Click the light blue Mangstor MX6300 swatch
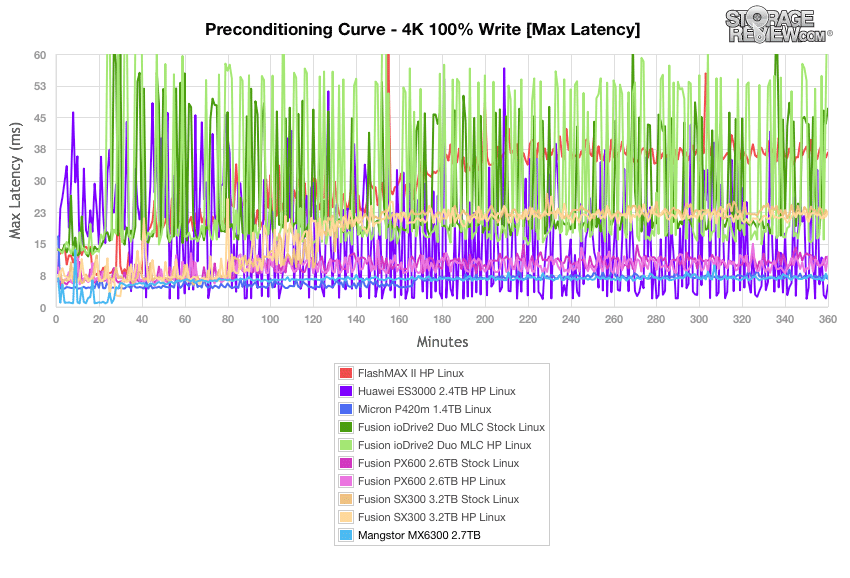This screenshot has width=850, height=578. (346, 535)
